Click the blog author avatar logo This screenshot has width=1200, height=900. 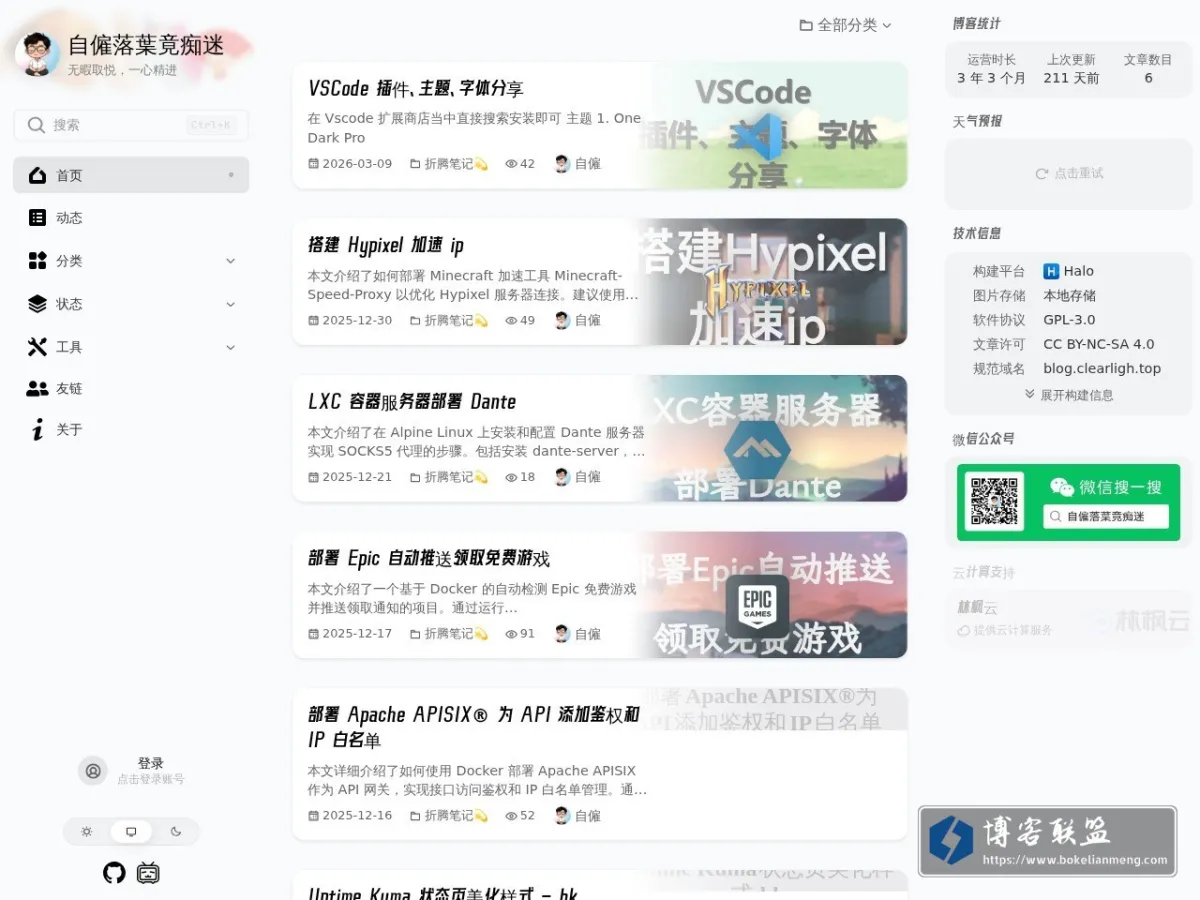38,53
